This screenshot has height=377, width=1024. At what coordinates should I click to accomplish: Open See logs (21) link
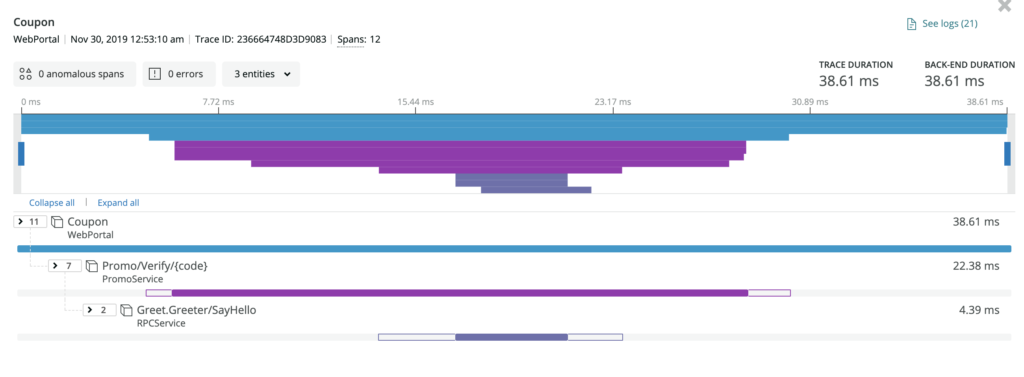pyautogui.click(x=942, y=24)
